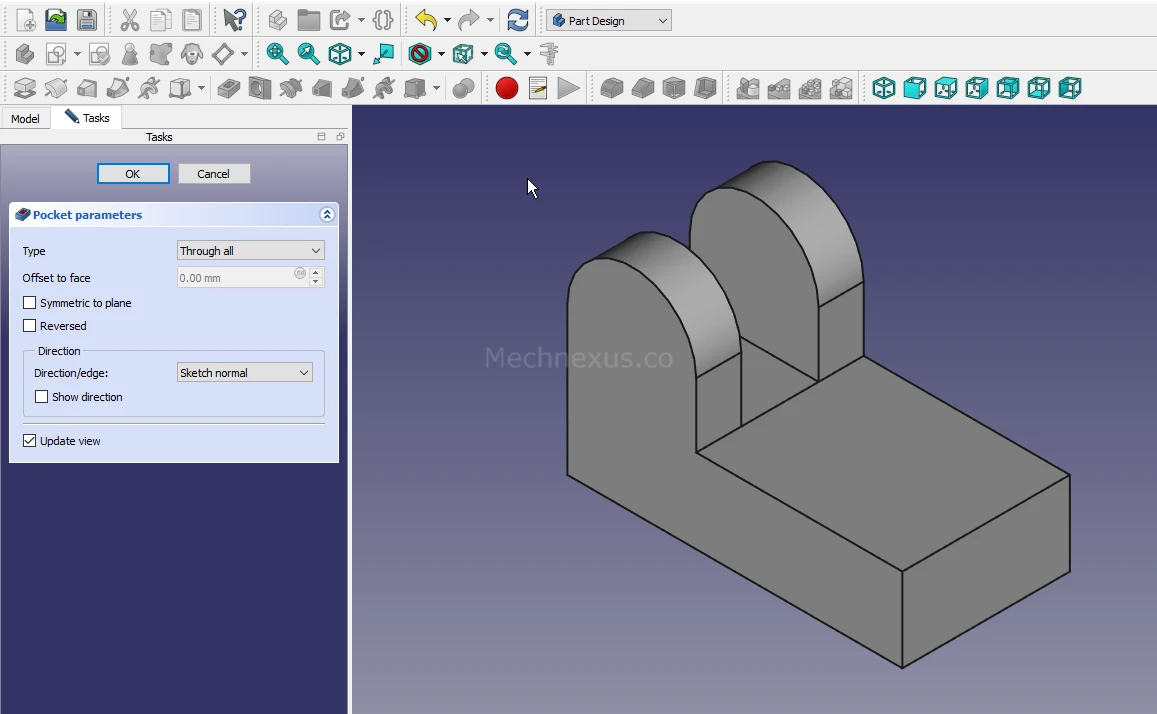This screenshot has width=1157, height=714.
Task: Click the What's This help cursor icon
Action: coord(234,20)
